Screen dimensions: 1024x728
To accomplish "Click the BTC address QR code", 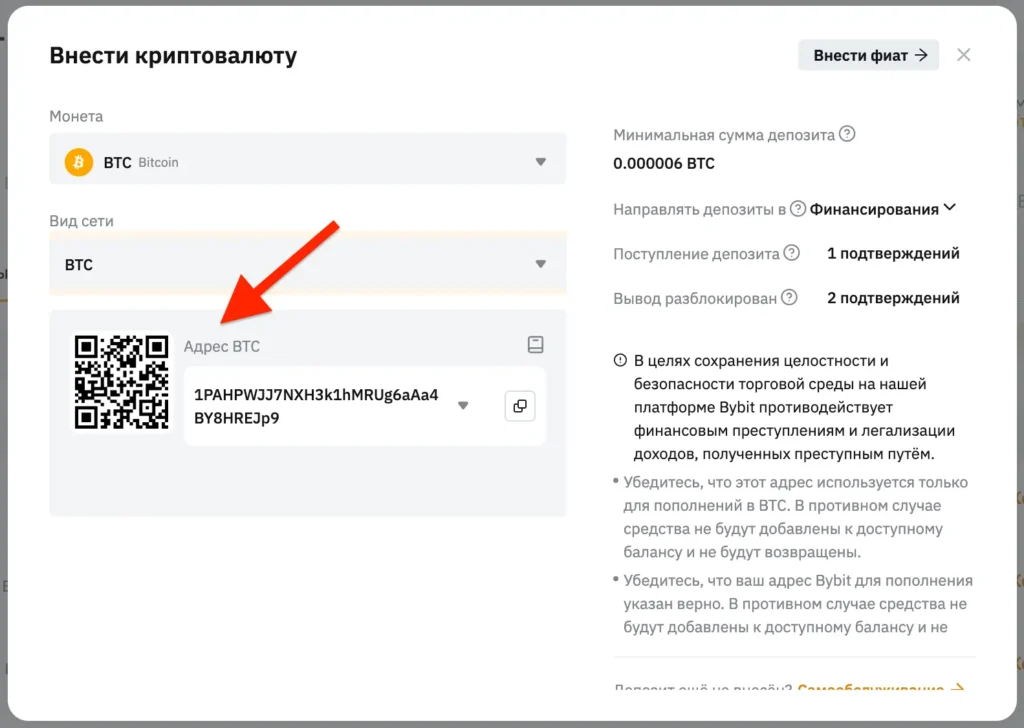I will pos(121,383).
